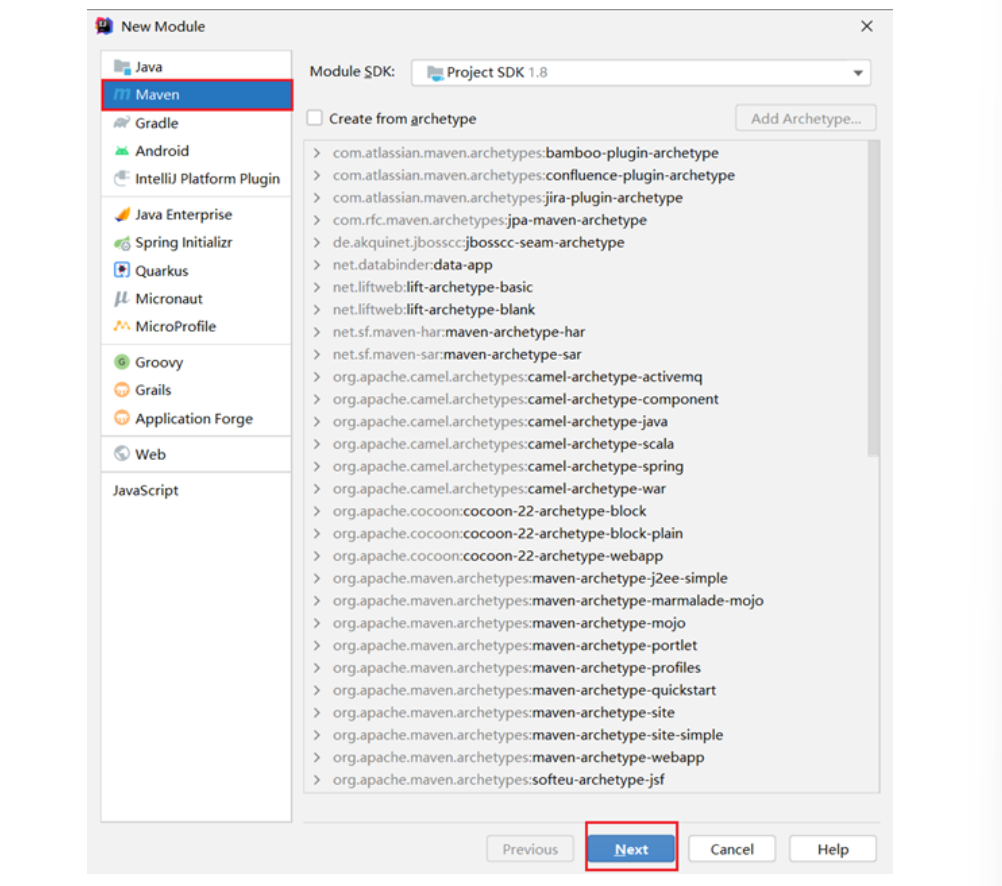
Task: Select camel-archetype-activemq entry
Action: coord(518,377)
